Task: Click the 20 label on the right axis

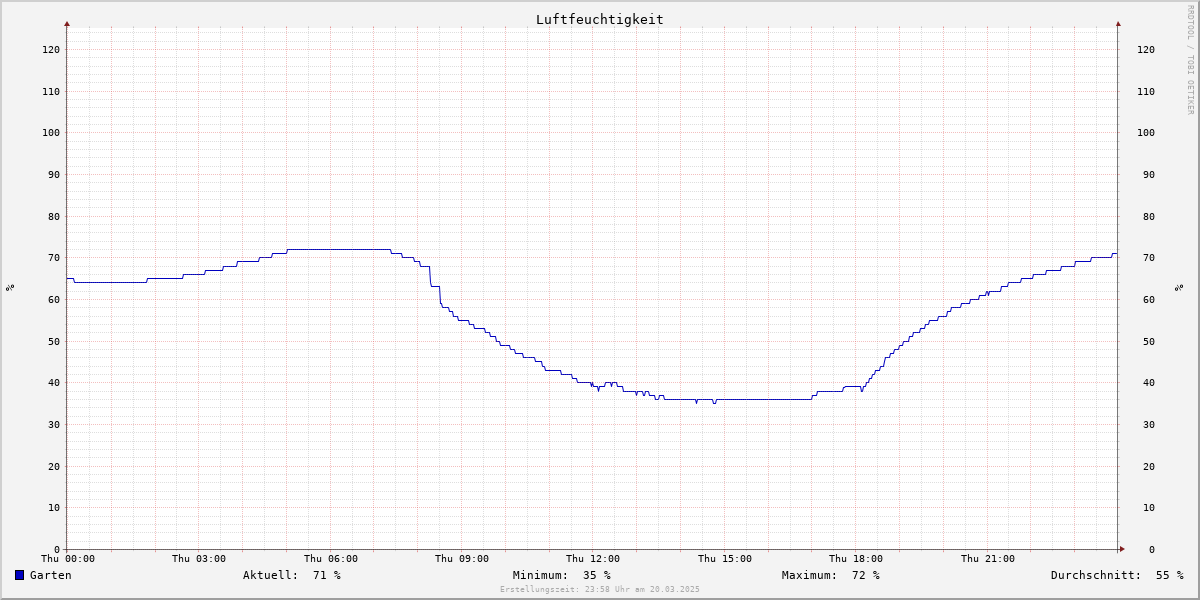Action: coord(1149,466)
